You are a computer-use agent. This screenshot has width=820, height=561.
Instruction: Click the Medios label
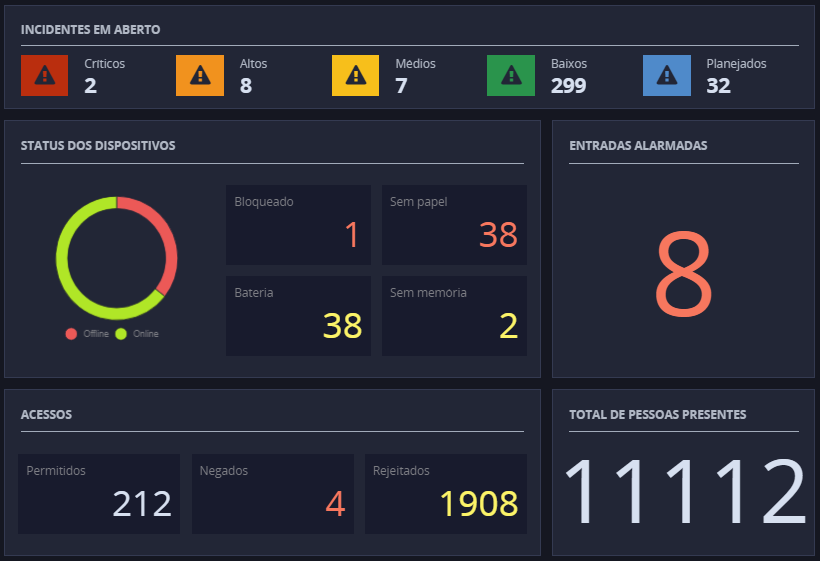point(415,64)
